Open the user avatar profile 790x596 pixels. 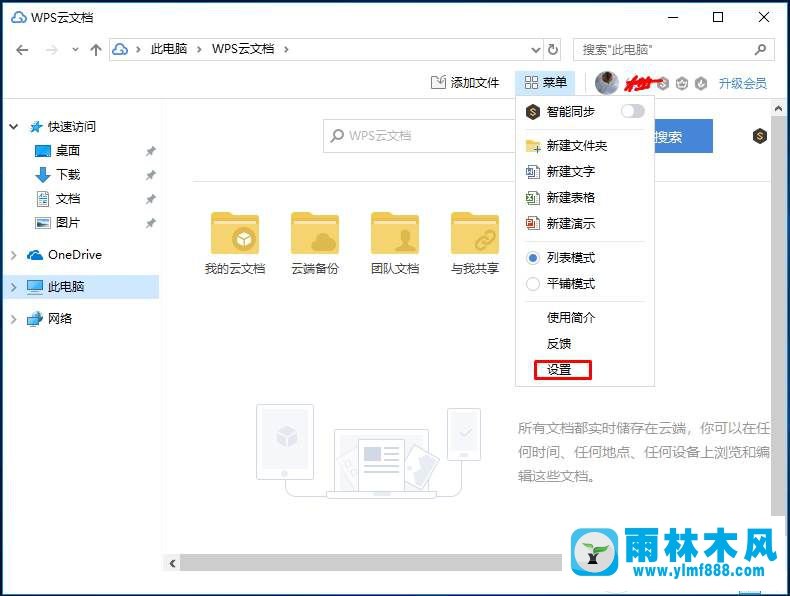click(x=607, y=83)
